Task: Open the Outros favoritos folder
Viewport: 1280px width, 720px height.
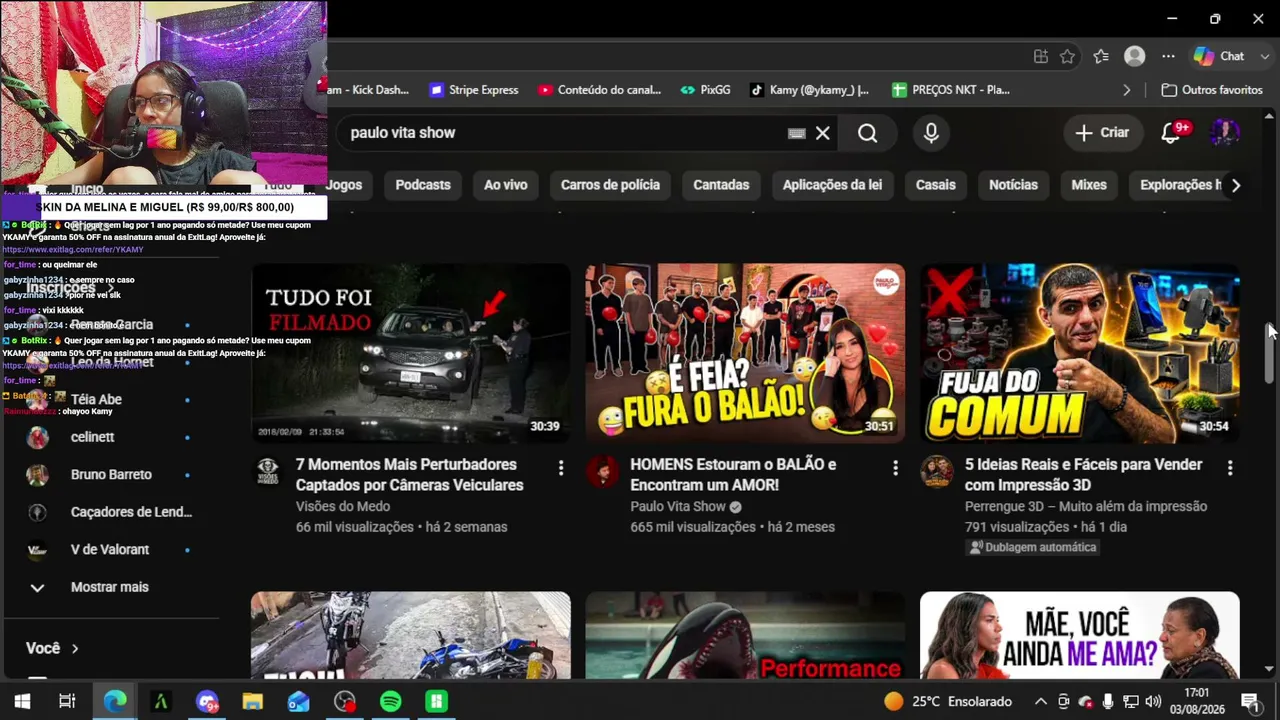Action: [x=1212, y=90]
